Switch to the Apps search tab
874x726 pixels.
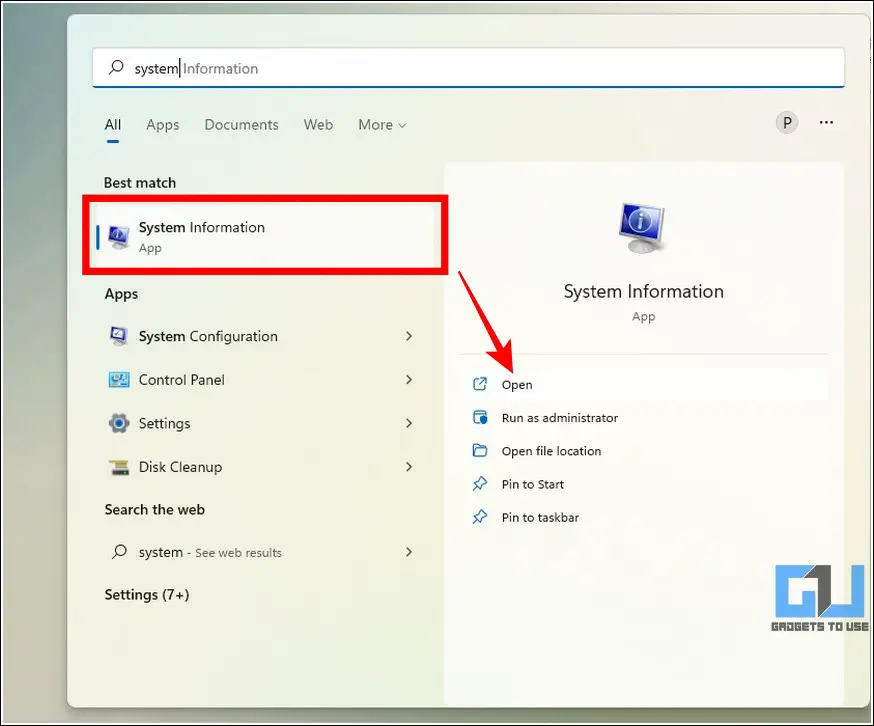(x=163, y=125)
